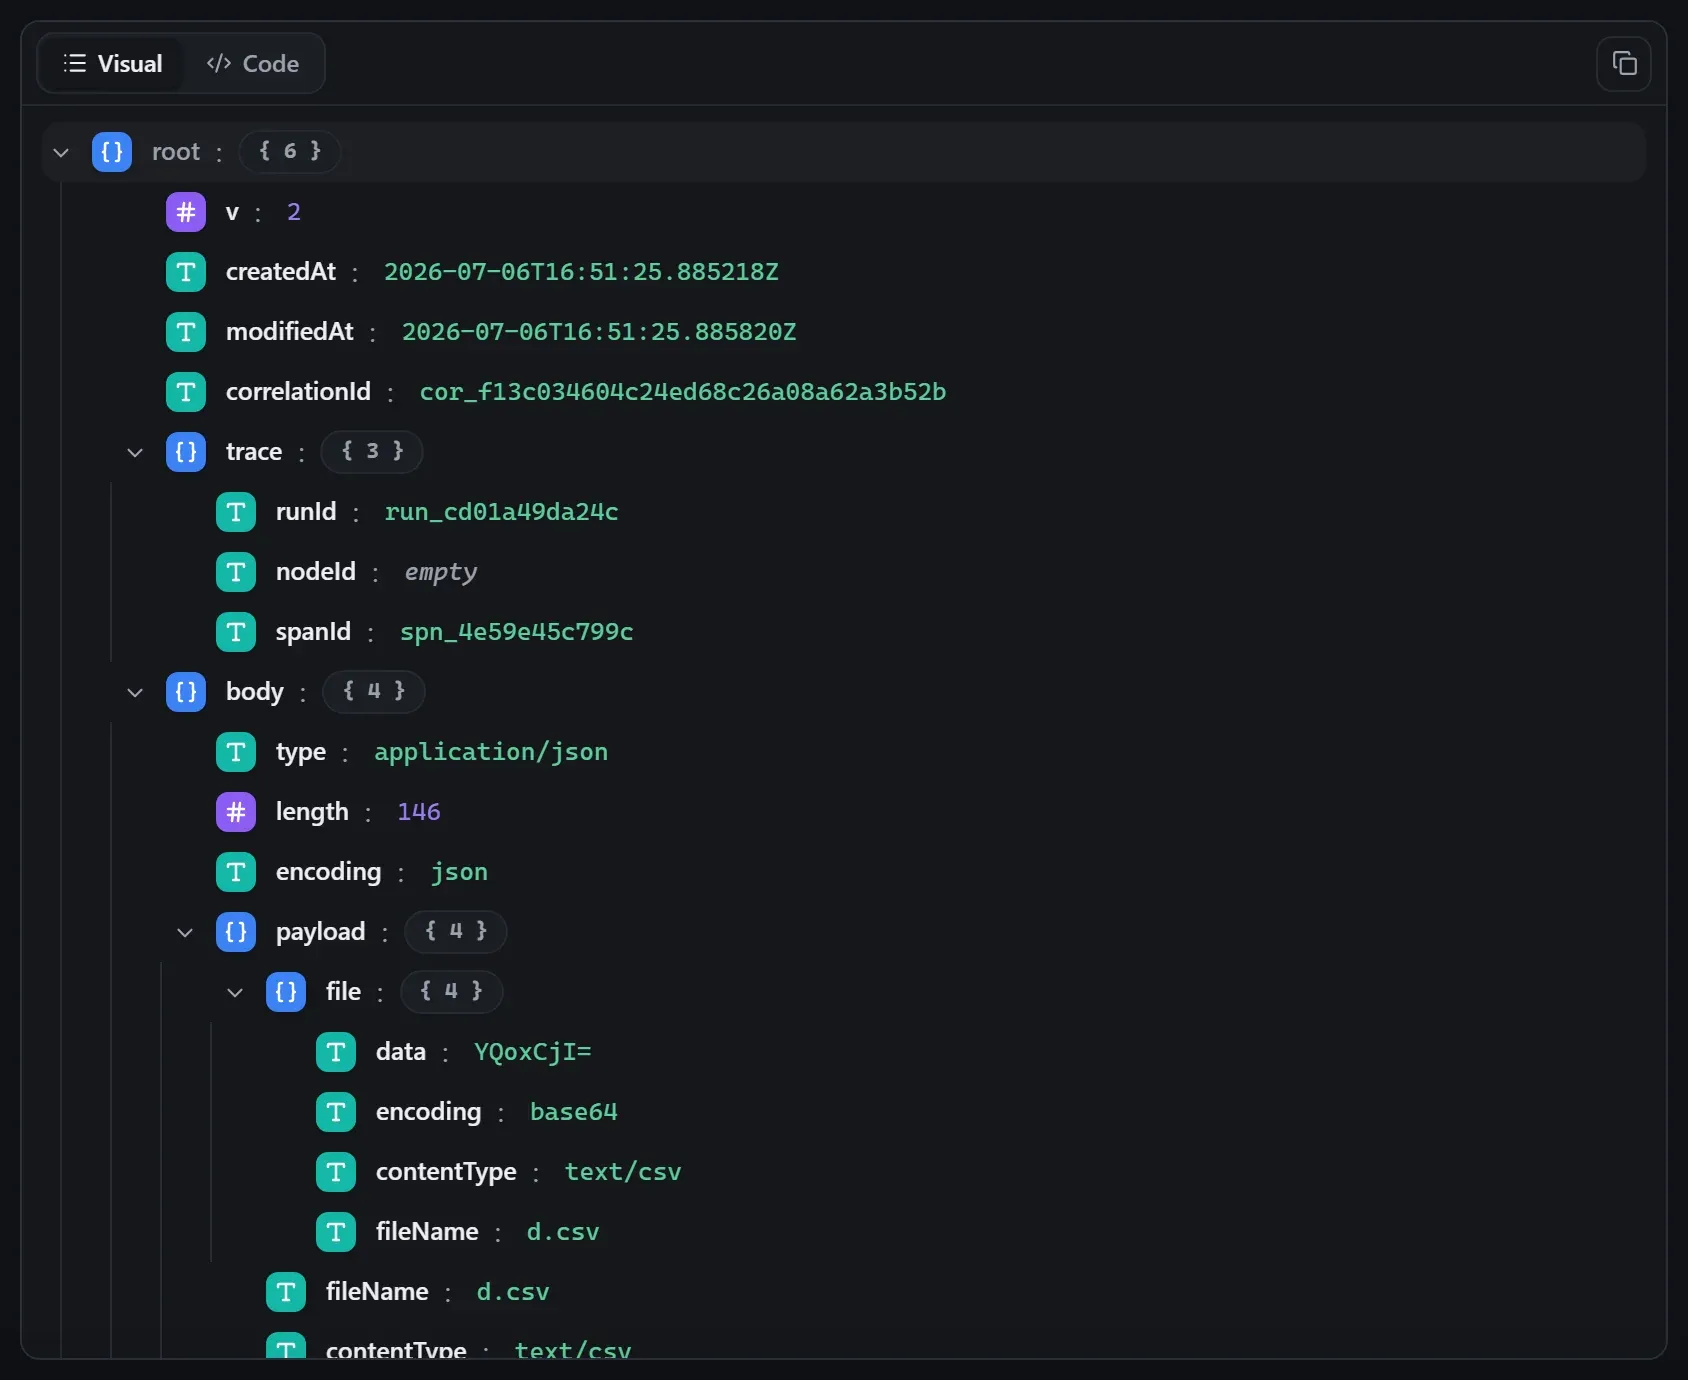This screenshot has width=1688, height=1380.
Task: Click the number icon beside v
Action: point(186,212)
